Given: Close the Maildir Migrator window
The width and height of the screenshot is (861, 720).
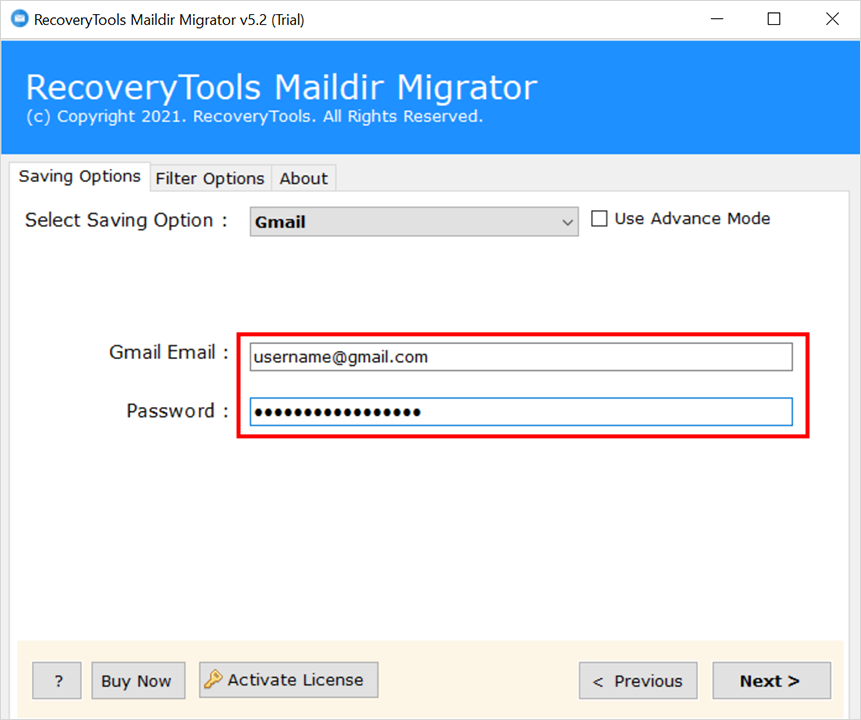Looking at the screenshot, I should (x=832, y=19).
